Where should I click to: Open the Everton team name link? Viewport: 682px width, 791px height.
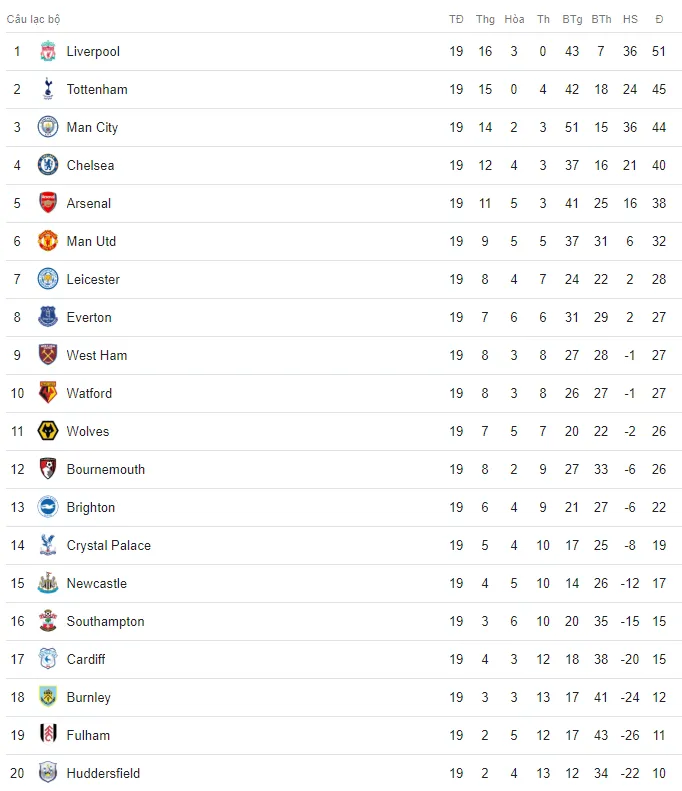click(89, 317)
